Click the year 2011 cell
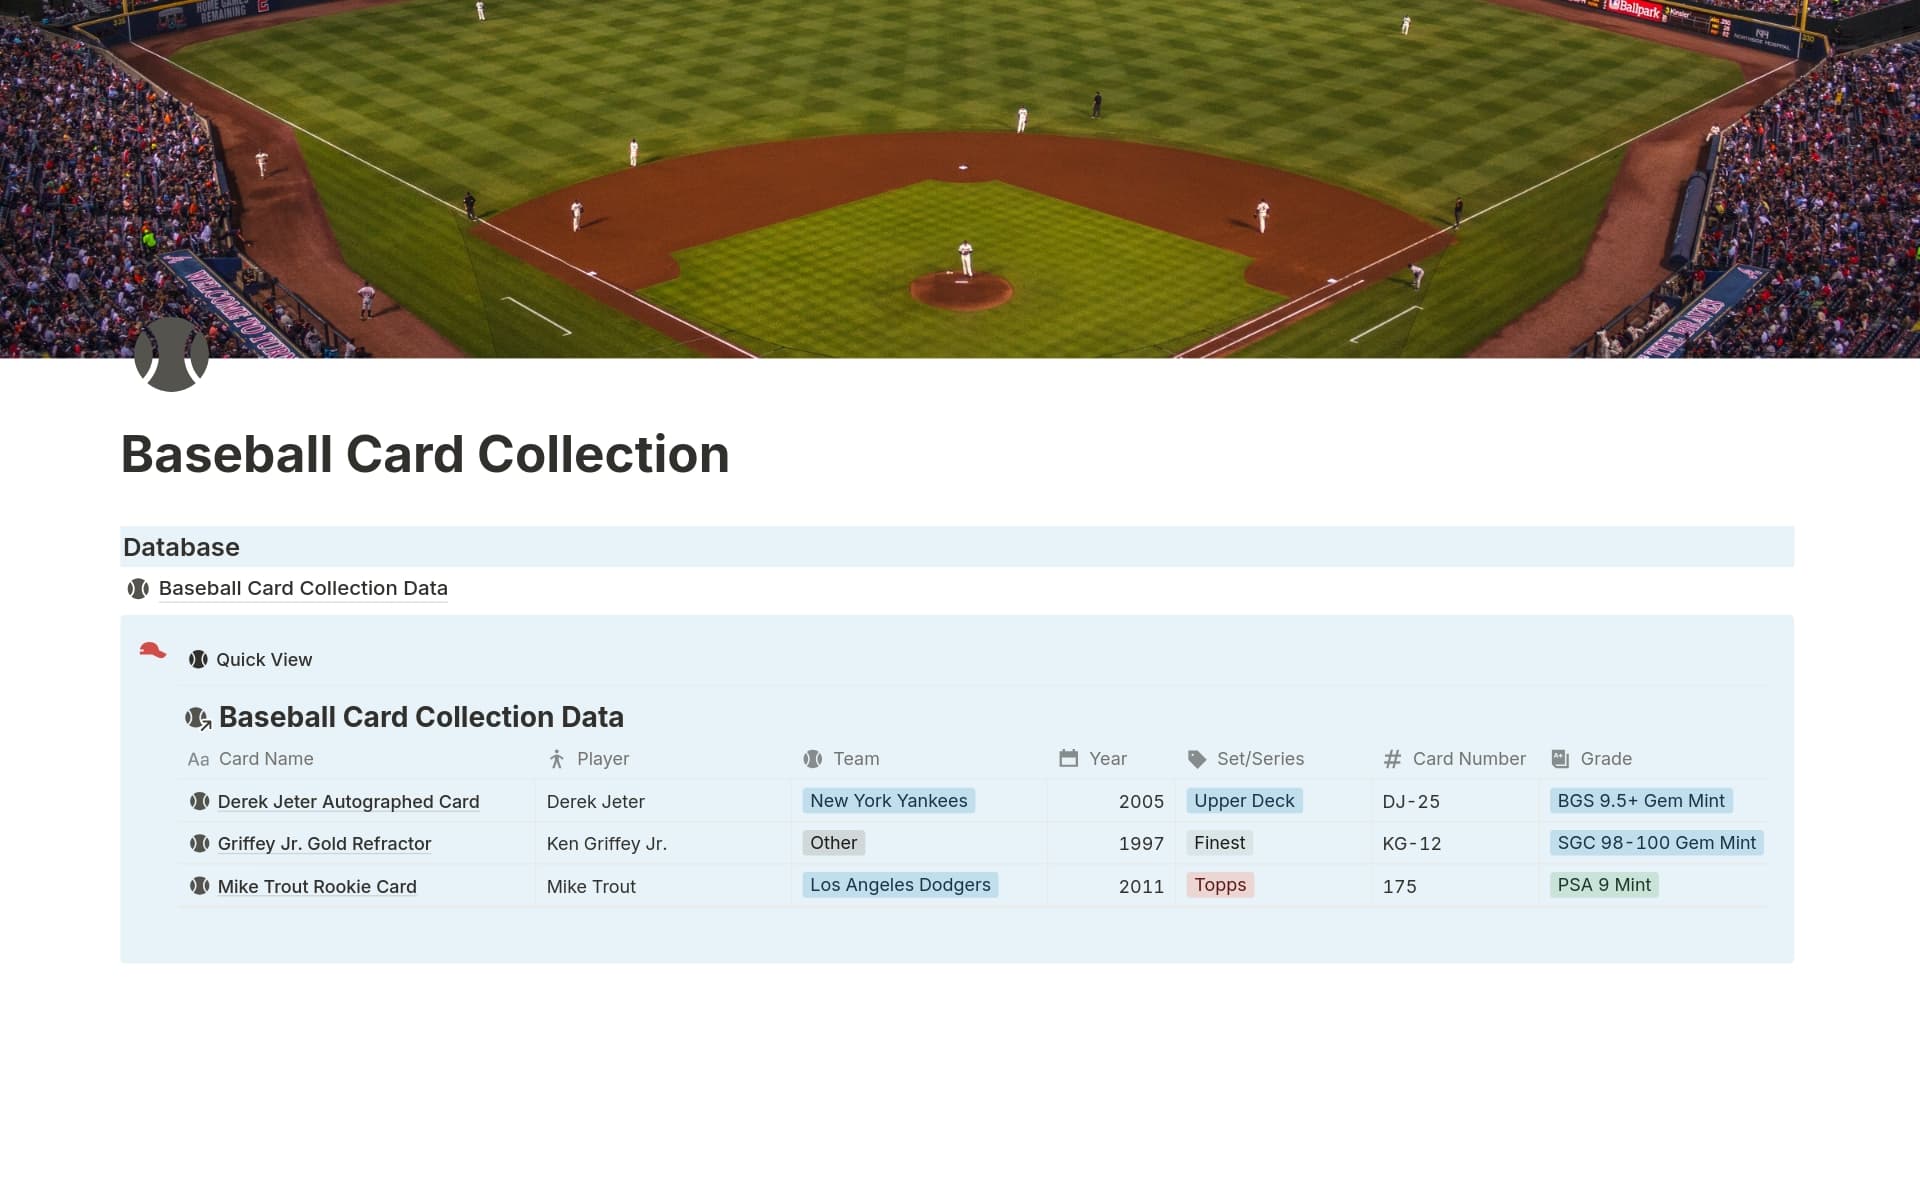Viewport: 1920px width, 1199px height. click(x=1111, y=887)
